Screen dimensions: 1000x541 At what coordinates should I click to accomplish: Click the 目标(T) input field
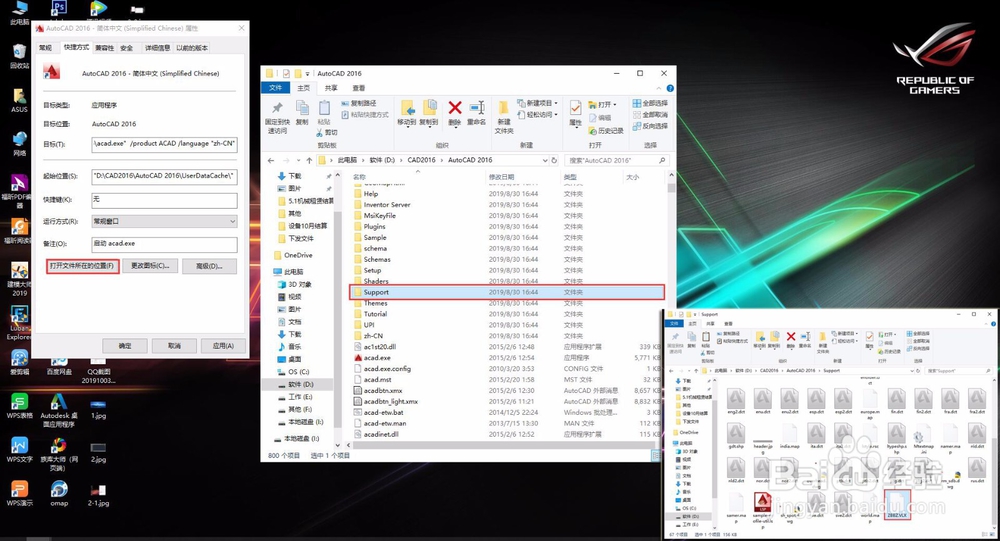[165, 144]
